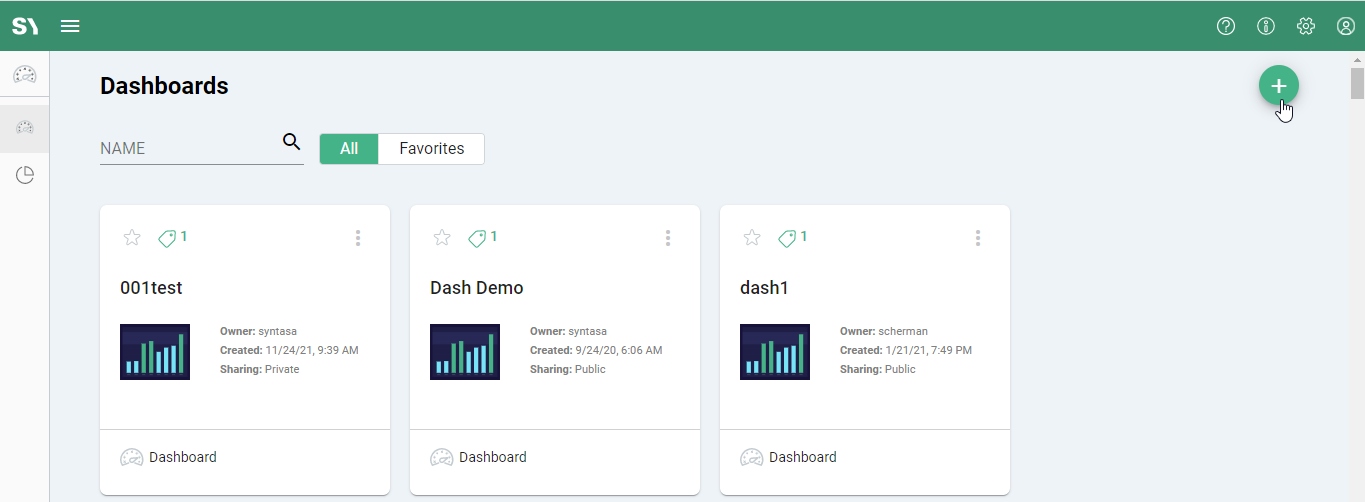Click the help question mark icon

tap(1226, 26)
